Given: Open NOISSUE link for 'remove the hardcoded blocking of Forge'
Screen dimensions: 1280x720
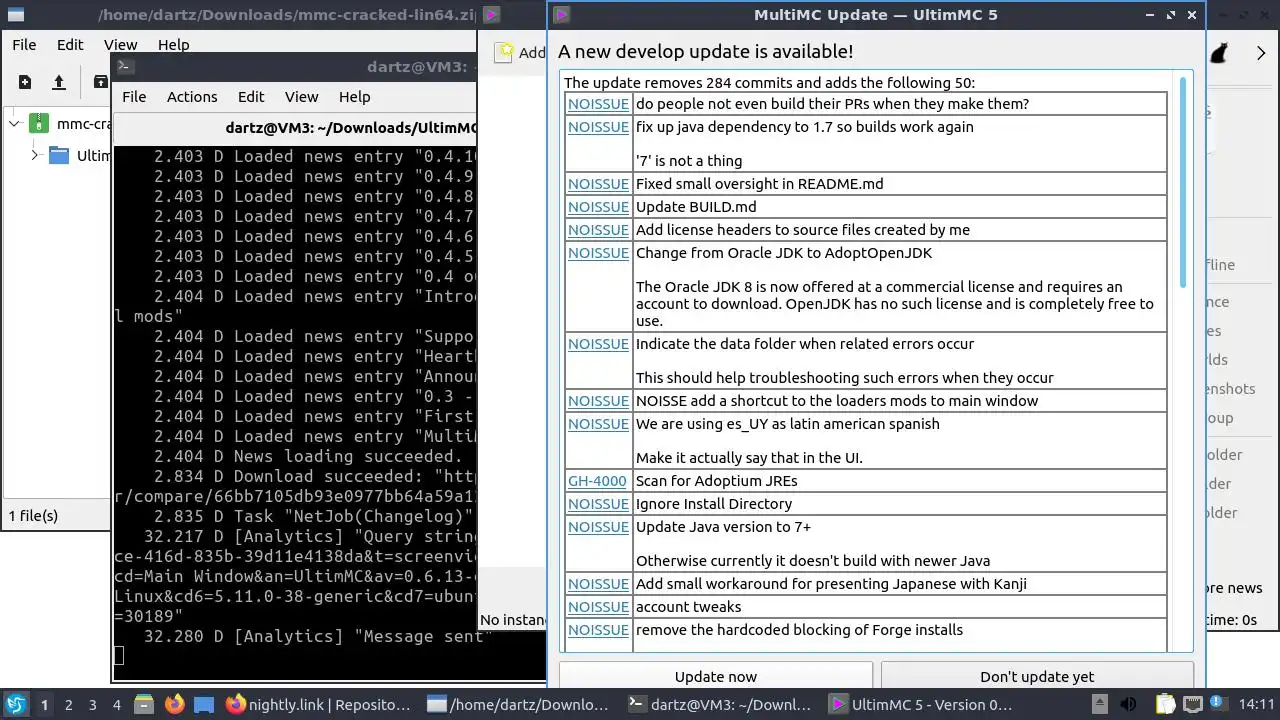Looking at the screenshot, I should click(x=598, y=630).
